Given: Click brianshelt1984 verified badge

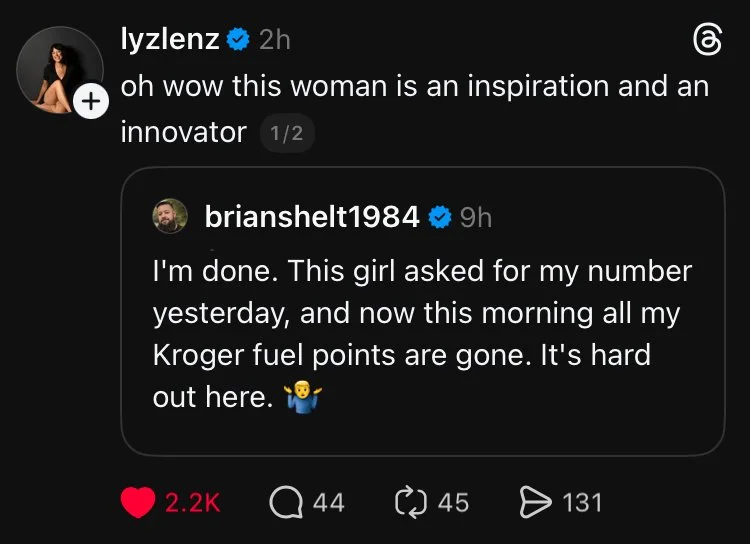Looking at the screenshot, I should point(440,217).
